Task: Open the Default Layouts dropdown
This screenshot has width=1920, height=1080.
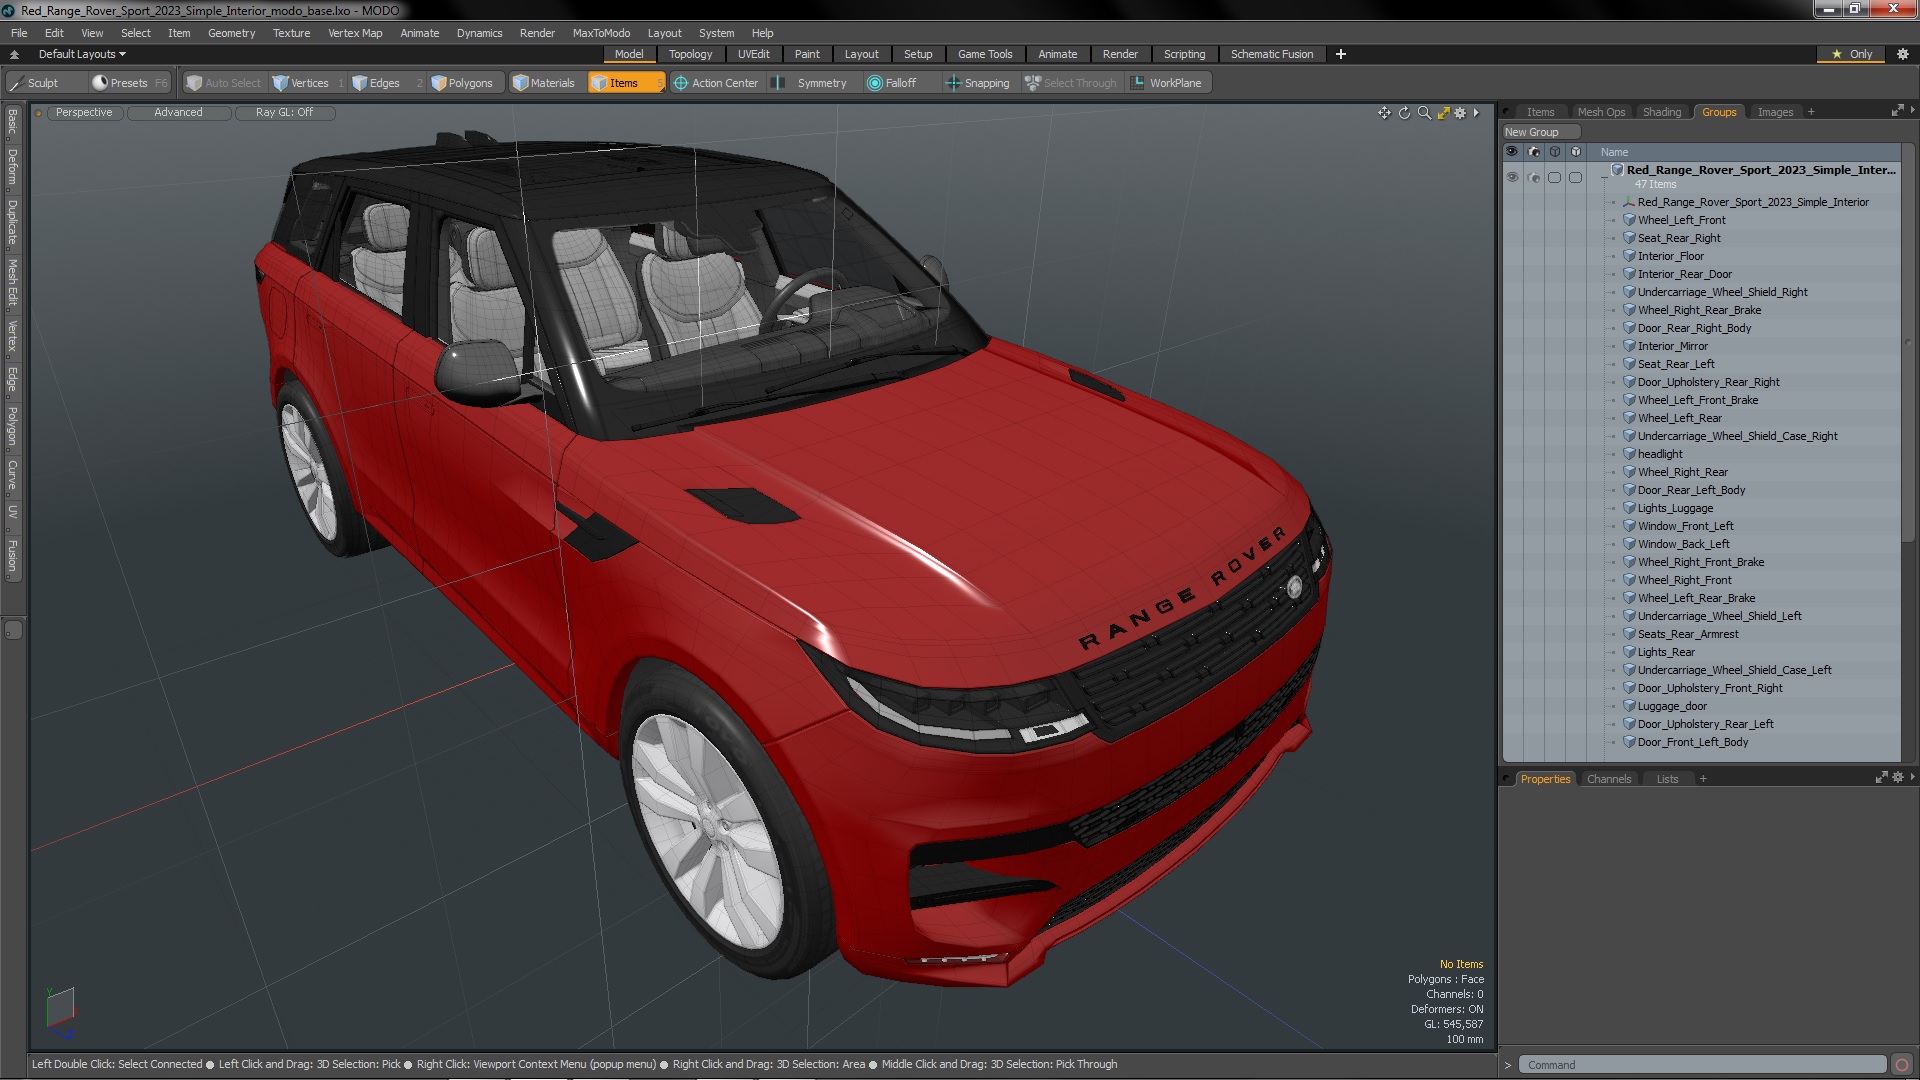Action: [x=82, y=54]
